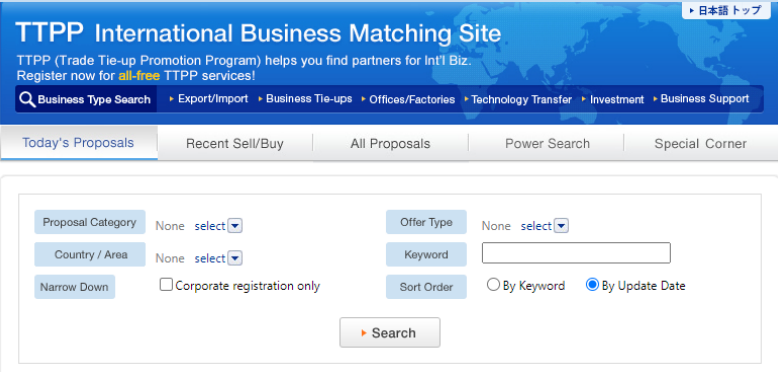778x372 pixels.
Task: Select the By Update Date sort option
Action: coord(592,285)
